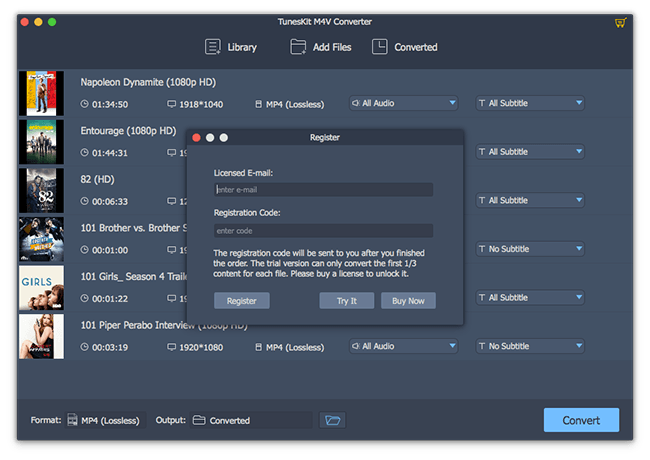Select the Add Files tab label
Screen dimensions: 650x460
(332, 47)
